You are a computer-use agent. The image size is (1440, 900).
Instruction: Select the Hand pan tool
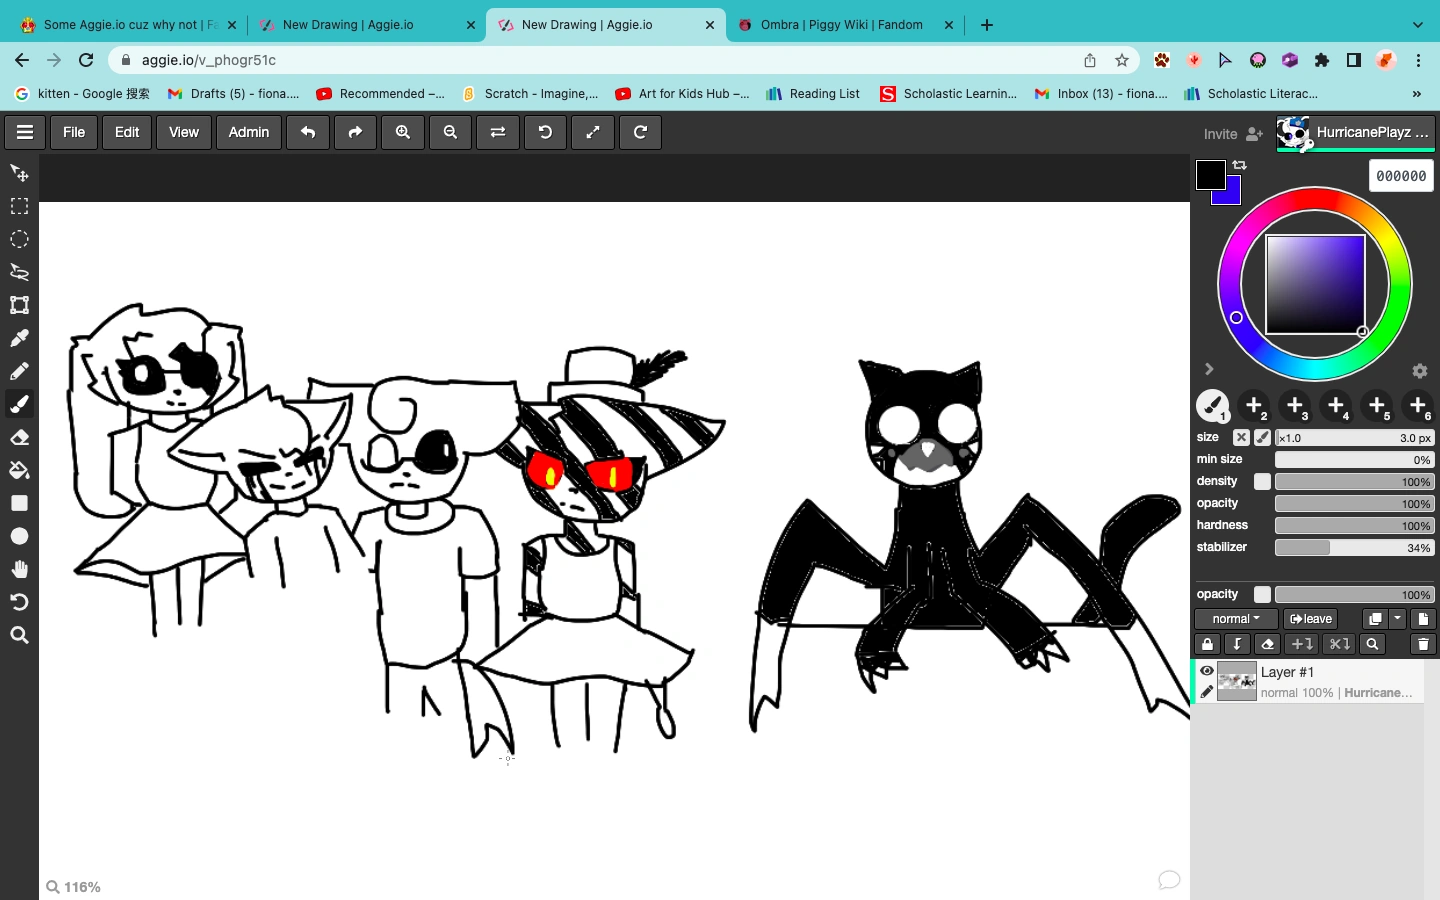pos(19,569)
